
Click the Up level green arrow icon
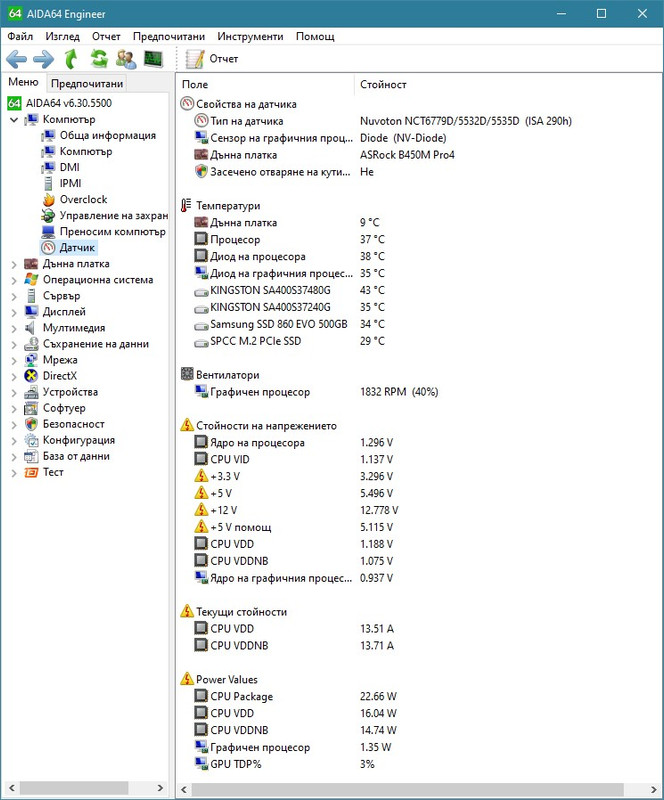click(71, 59)
